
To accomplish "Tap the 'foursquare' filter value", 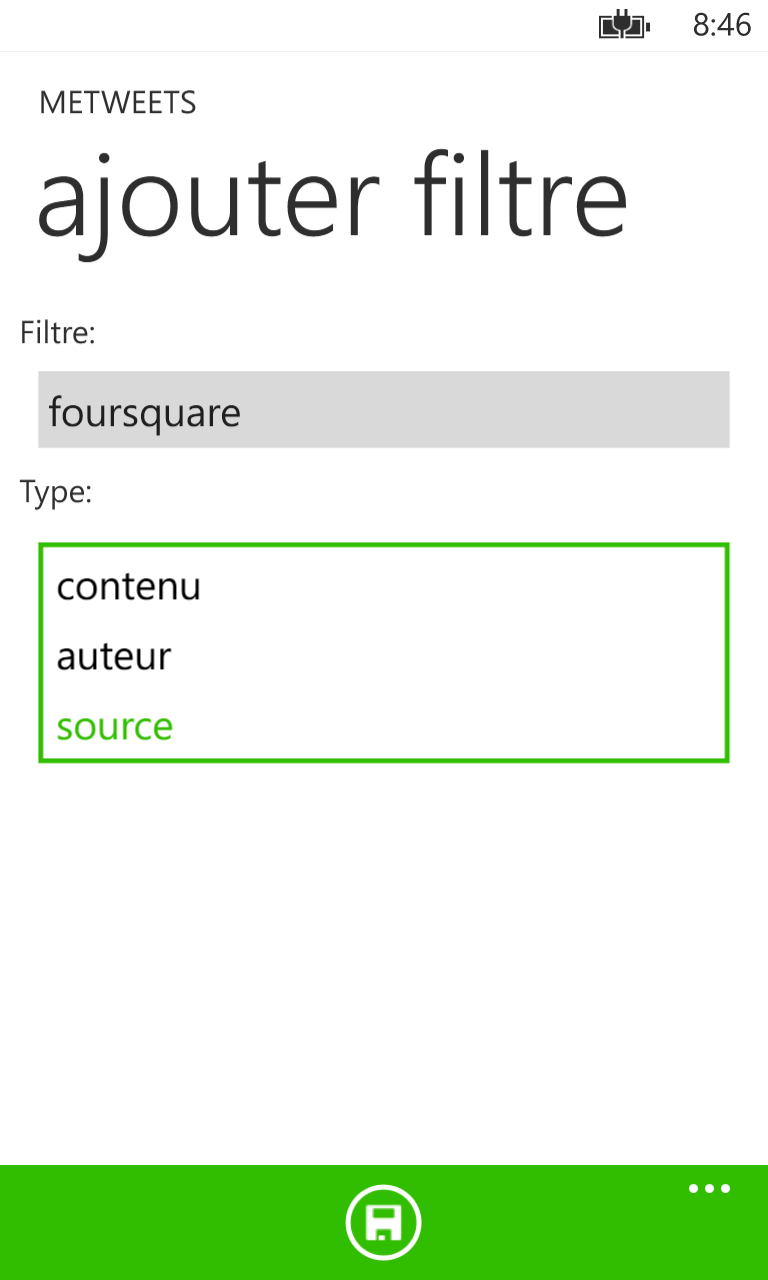I will pos(146,411).
